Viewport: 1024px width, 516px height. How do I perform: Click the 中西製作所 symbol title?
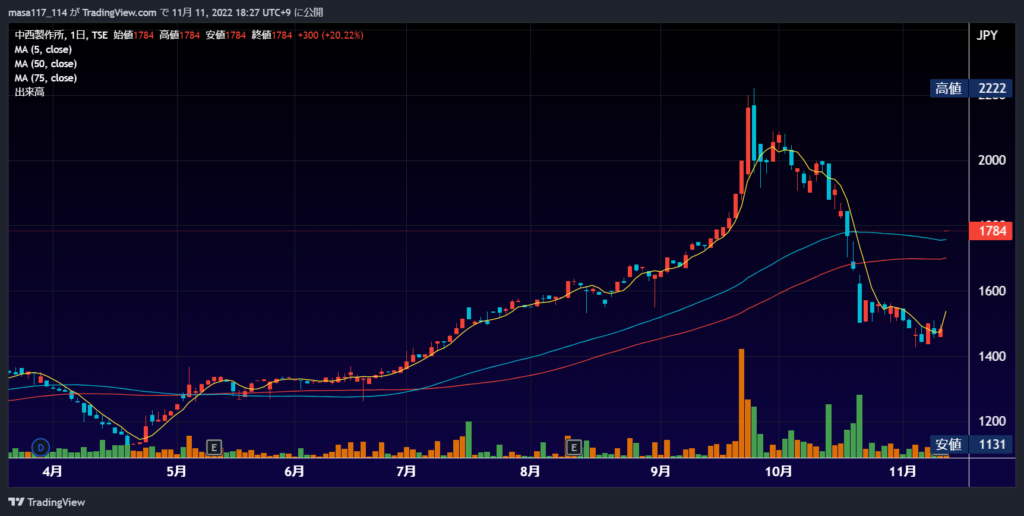(39, 35)
